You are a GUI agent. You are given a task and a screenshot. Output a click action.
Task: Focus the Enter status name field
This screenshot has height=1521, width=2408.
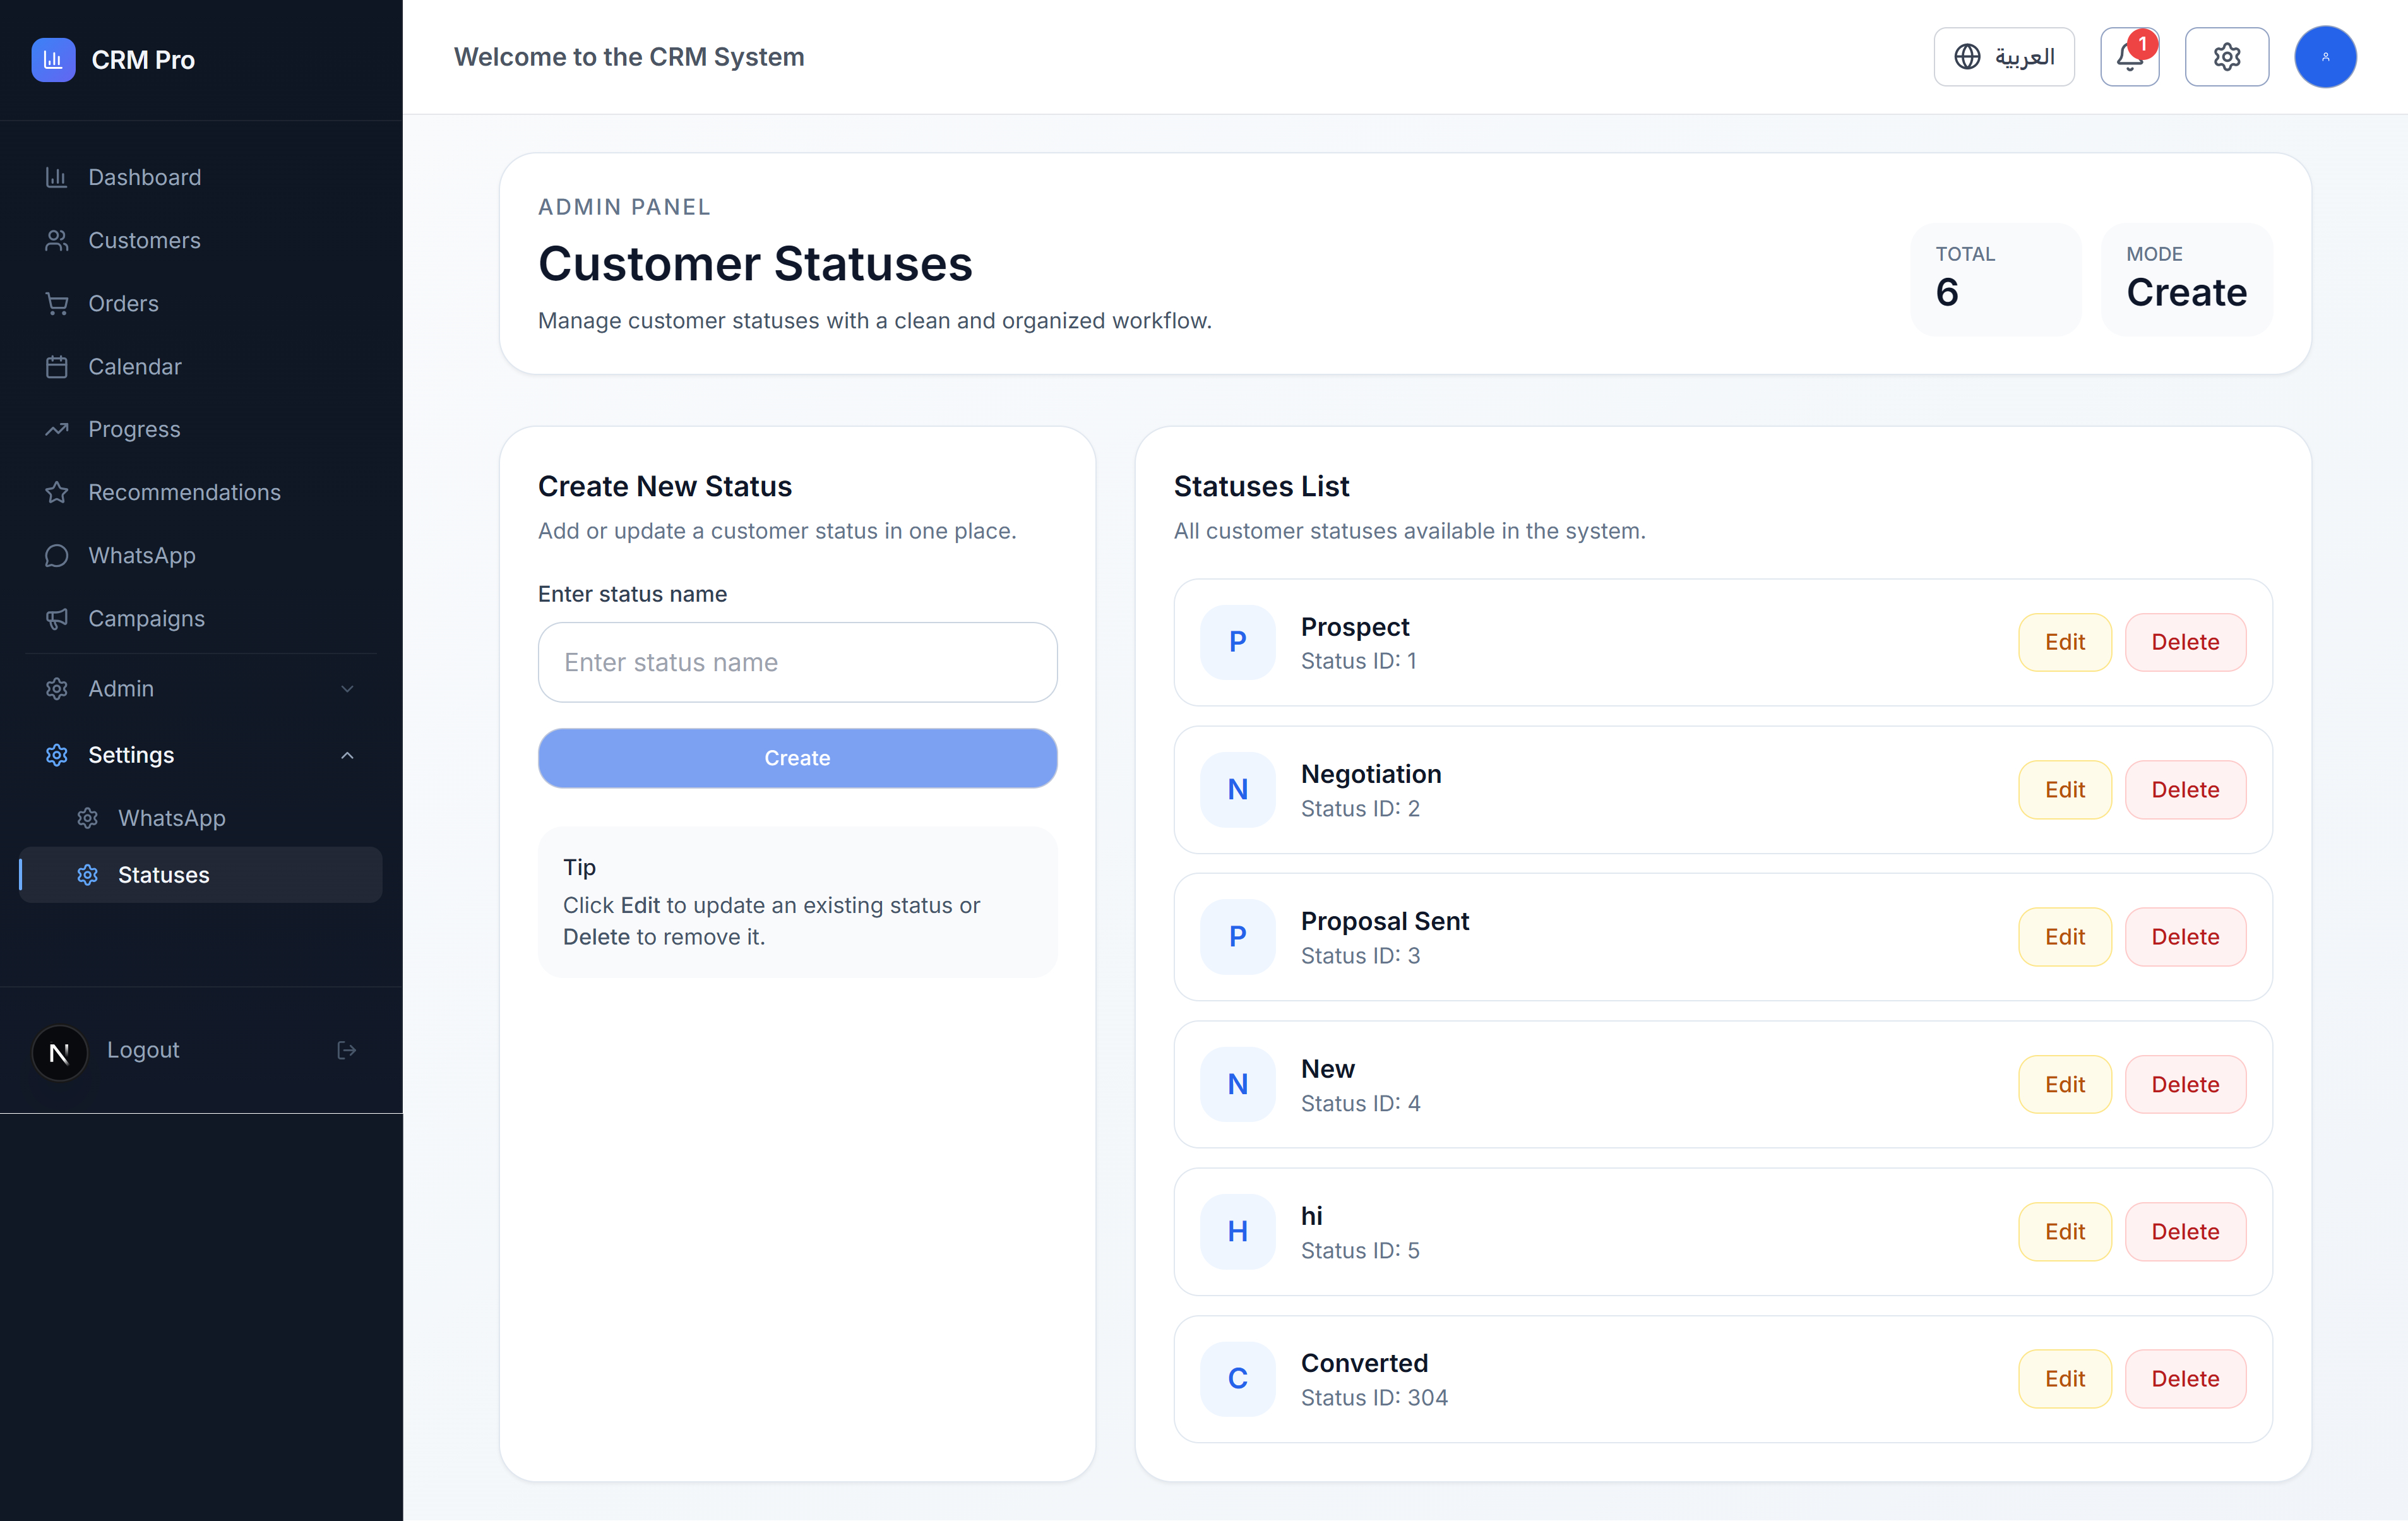point(797,662)
